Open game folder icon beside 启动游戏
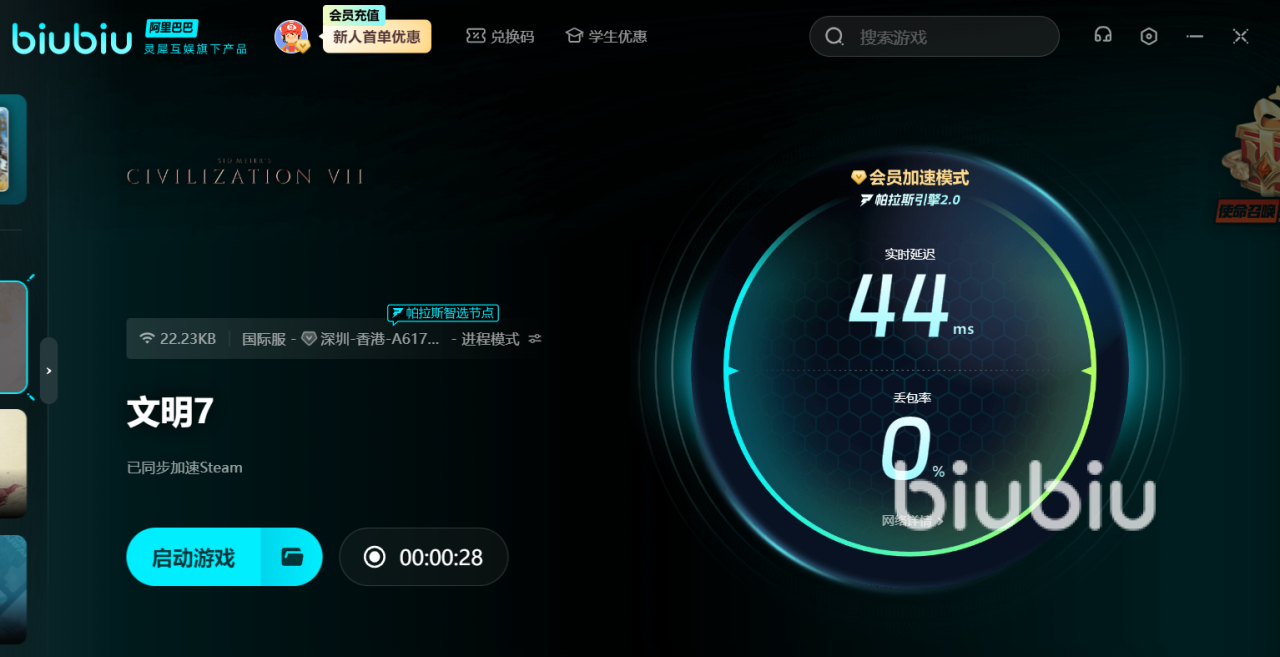The height and width of the screenshot is (657, 1280). tap(292, 557)
